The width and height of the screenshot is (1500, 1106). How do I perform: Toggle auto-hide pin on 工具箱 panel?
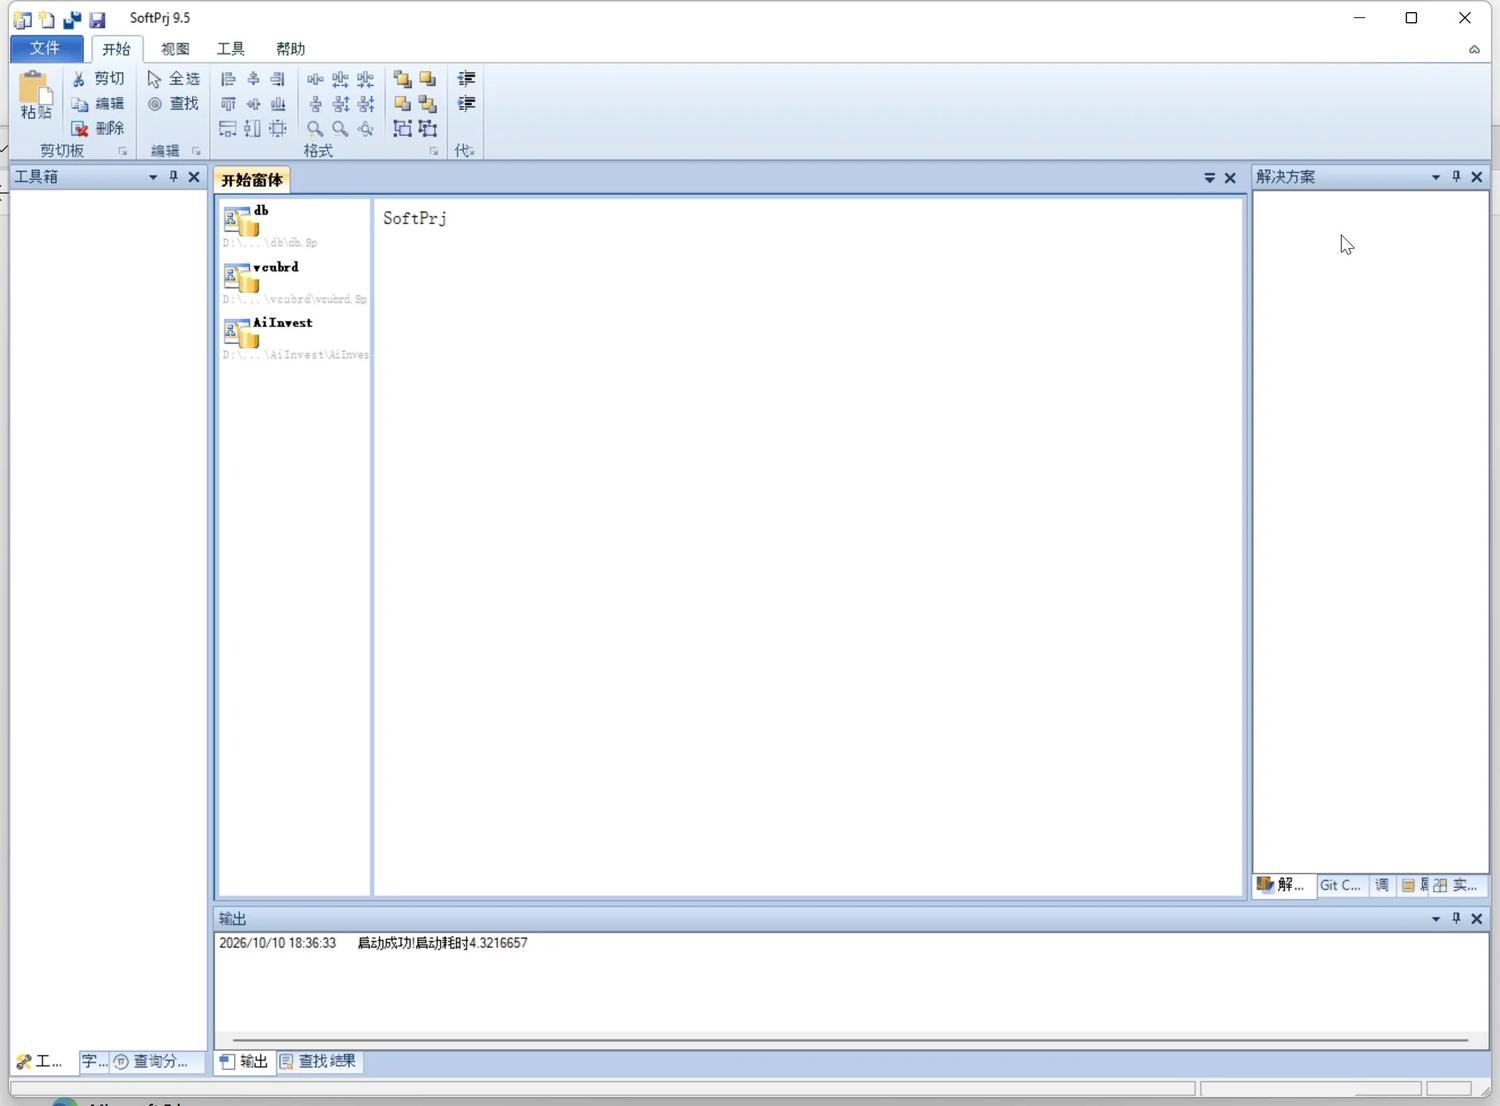[173, 177]
